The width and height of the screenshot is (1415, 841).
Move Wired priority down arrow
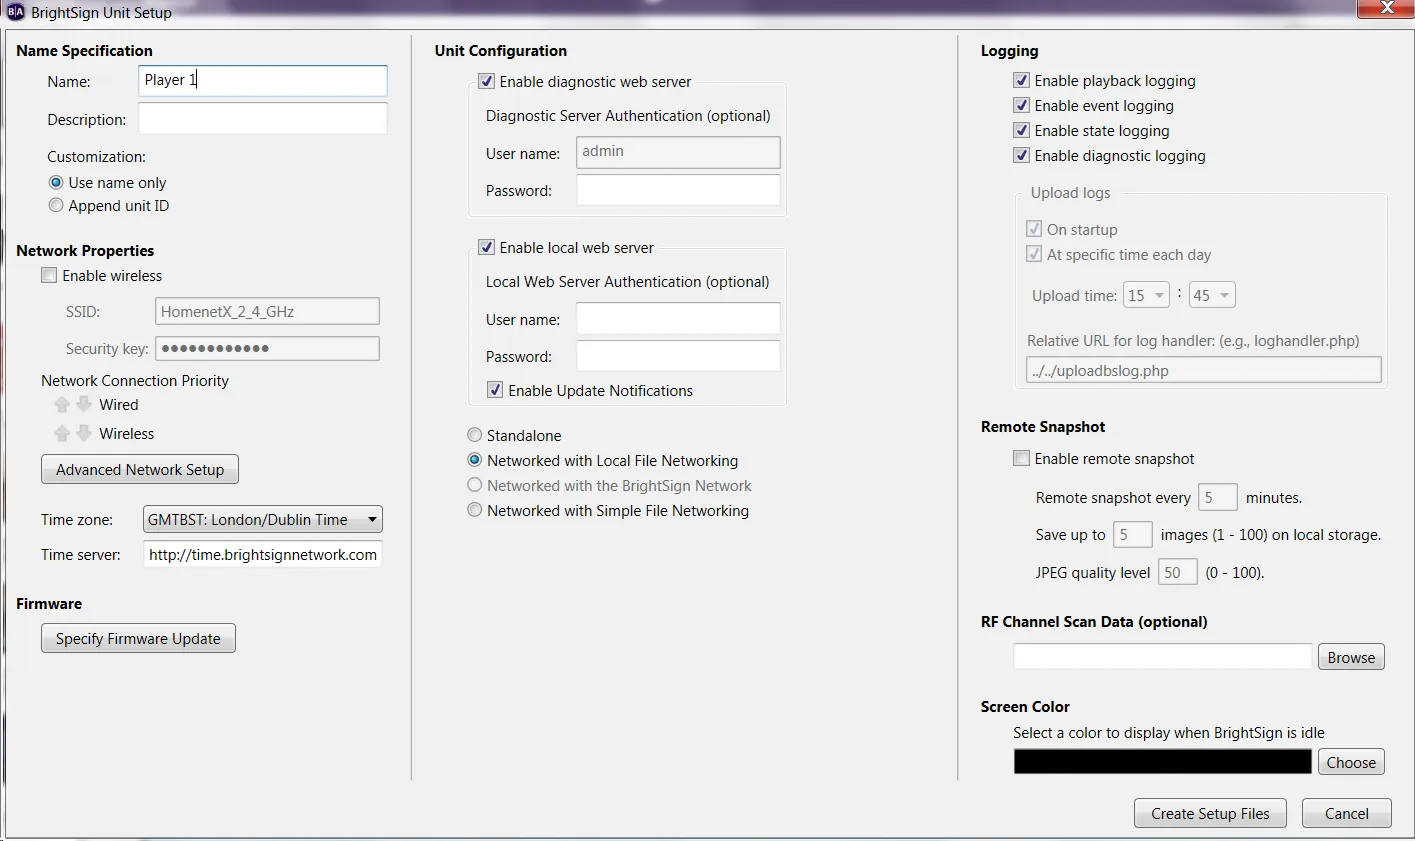click(84, 405)
